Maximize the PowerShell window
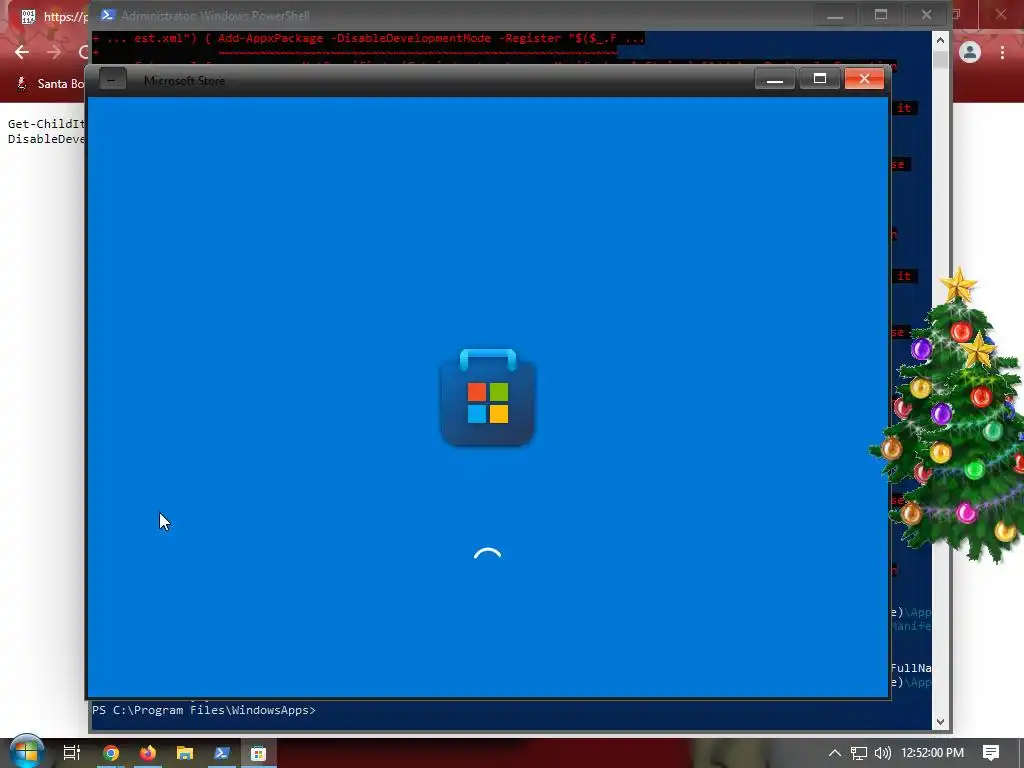 [881, 15]
